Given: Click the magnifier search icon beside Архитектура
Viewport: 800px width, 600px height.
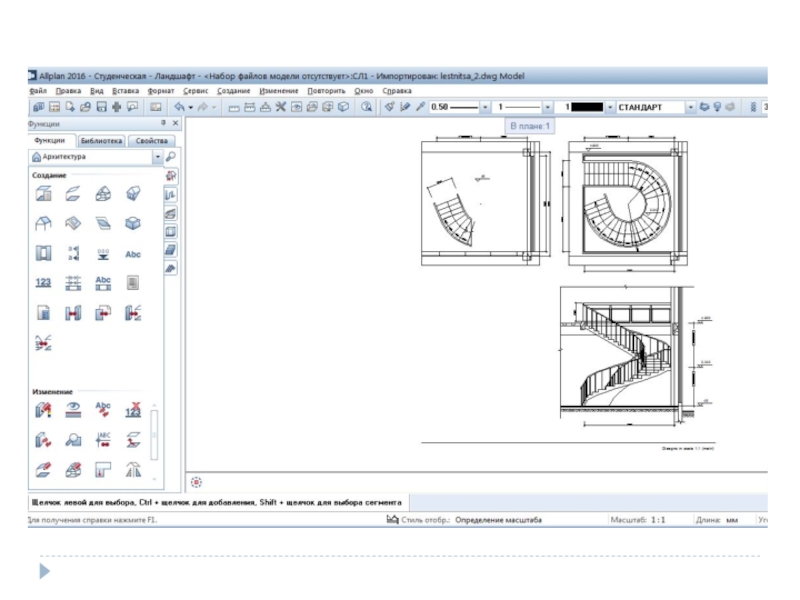Looking at the screenshot, I should pyautogui.click(x=171, y=157).
